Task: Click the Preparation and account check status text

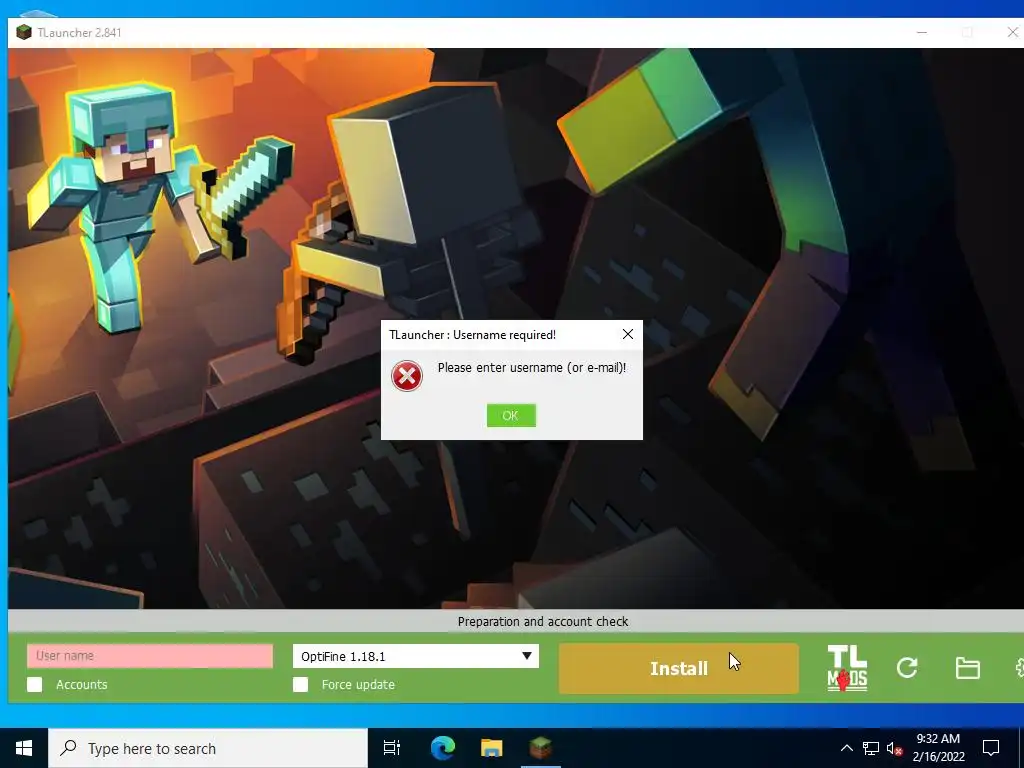Action: pyautogui.click(x=543, y=622)
